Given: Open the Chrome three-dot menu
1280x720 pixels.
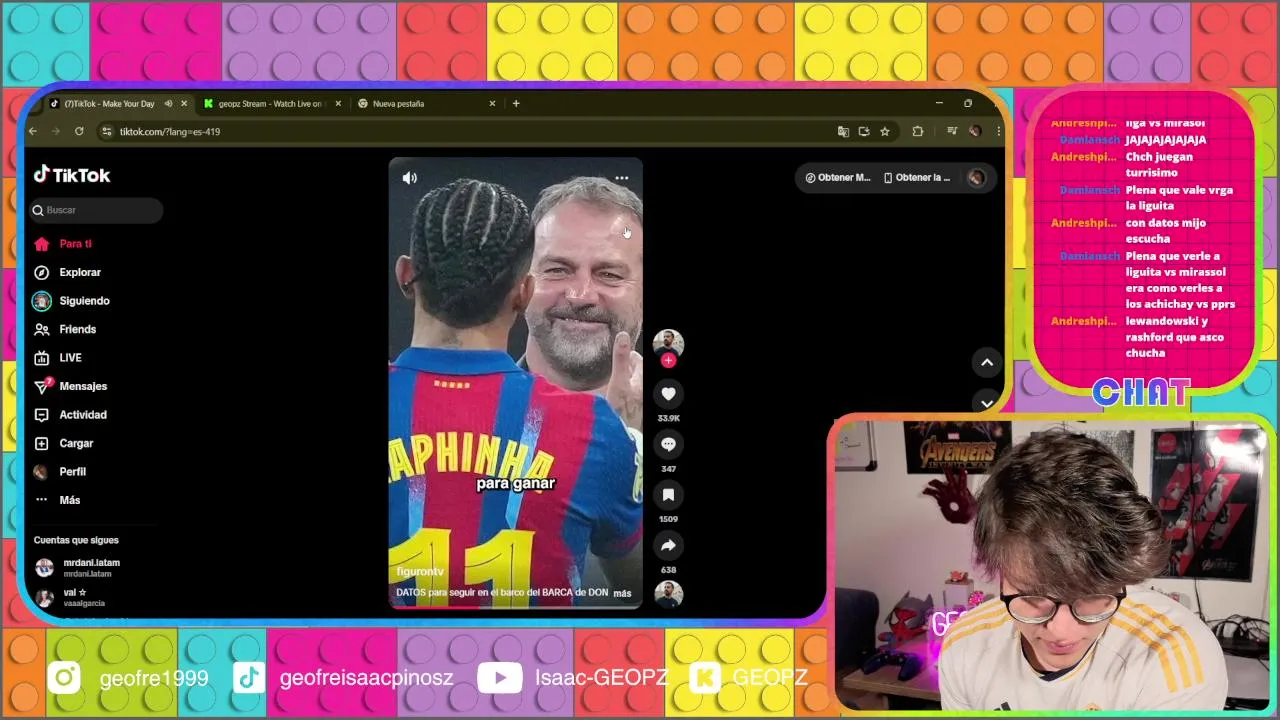Looking at the screenshot, I should point(998,132).
